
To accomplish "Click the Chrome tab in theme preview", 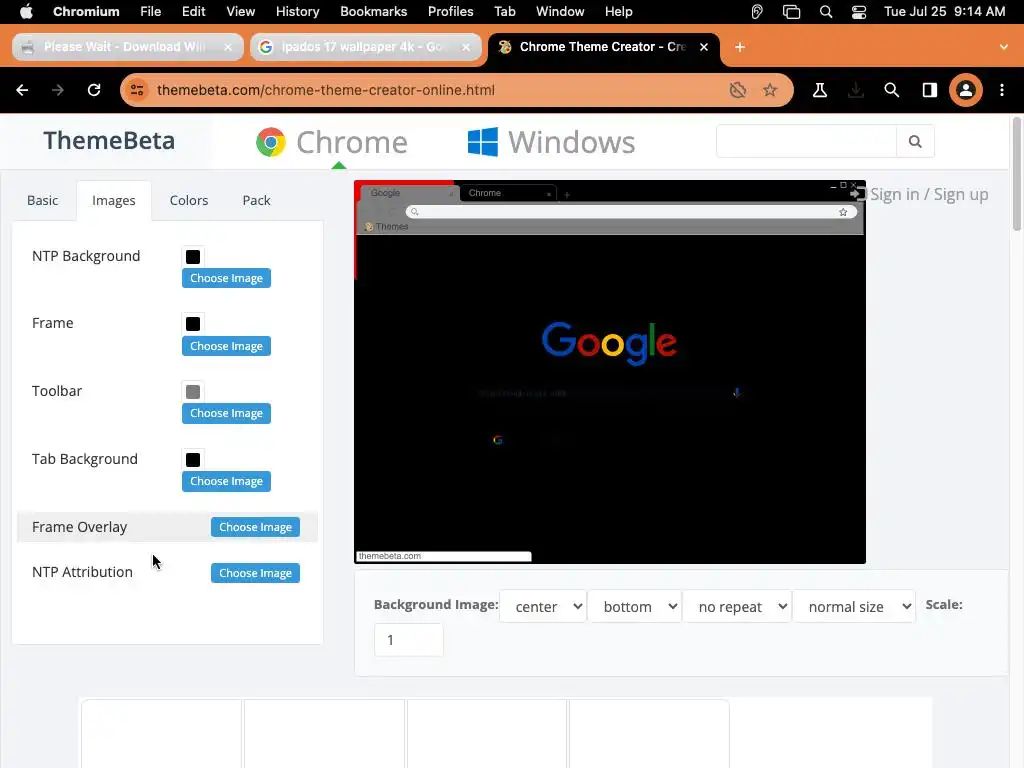I will pos(506,193).
